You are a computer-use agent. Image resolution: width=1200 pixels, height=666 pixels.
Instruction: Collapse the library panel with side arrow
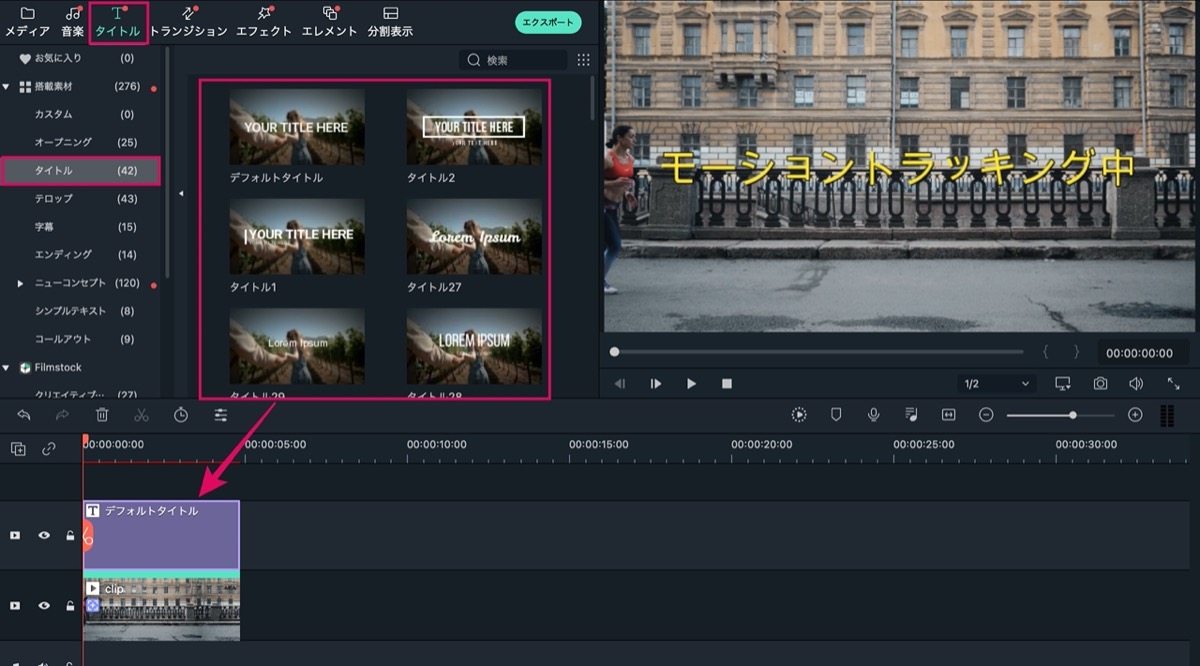(181, 194)
